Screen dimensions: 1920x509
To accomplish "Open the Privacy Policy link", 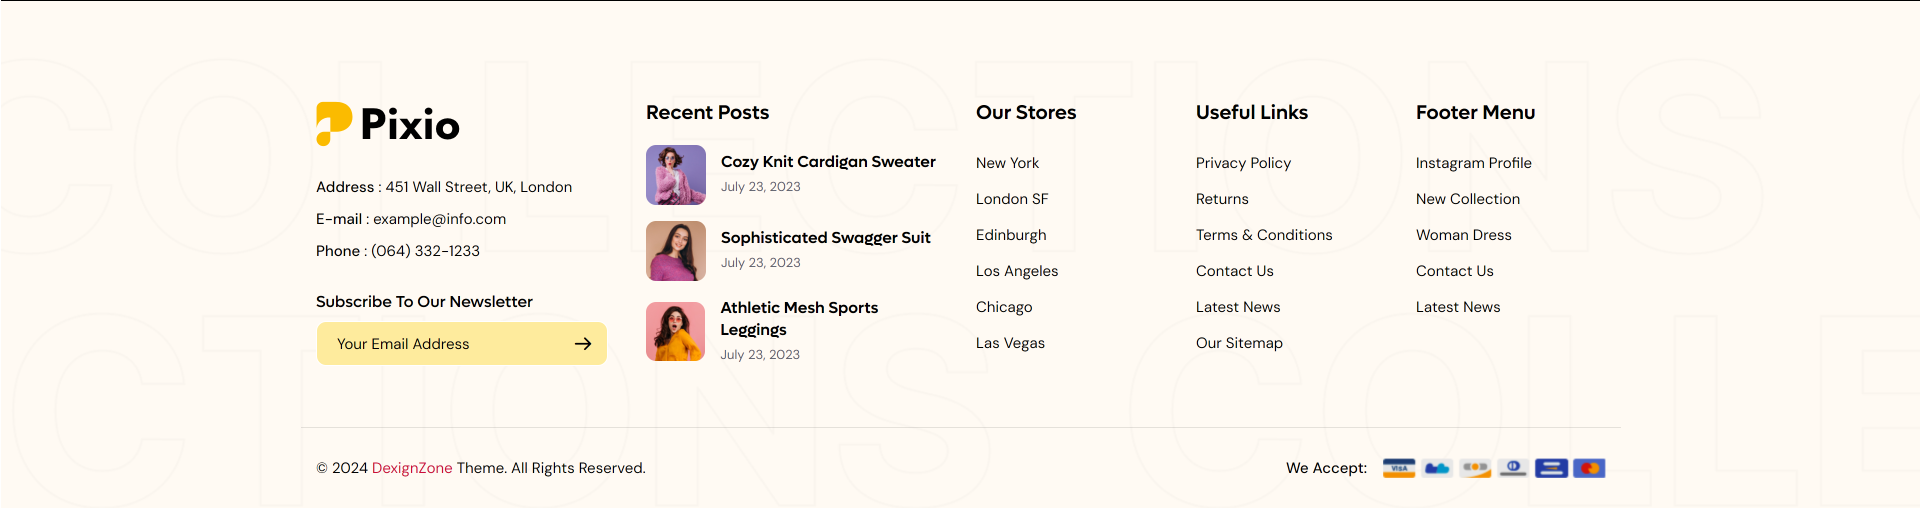I will [1243, 163].
